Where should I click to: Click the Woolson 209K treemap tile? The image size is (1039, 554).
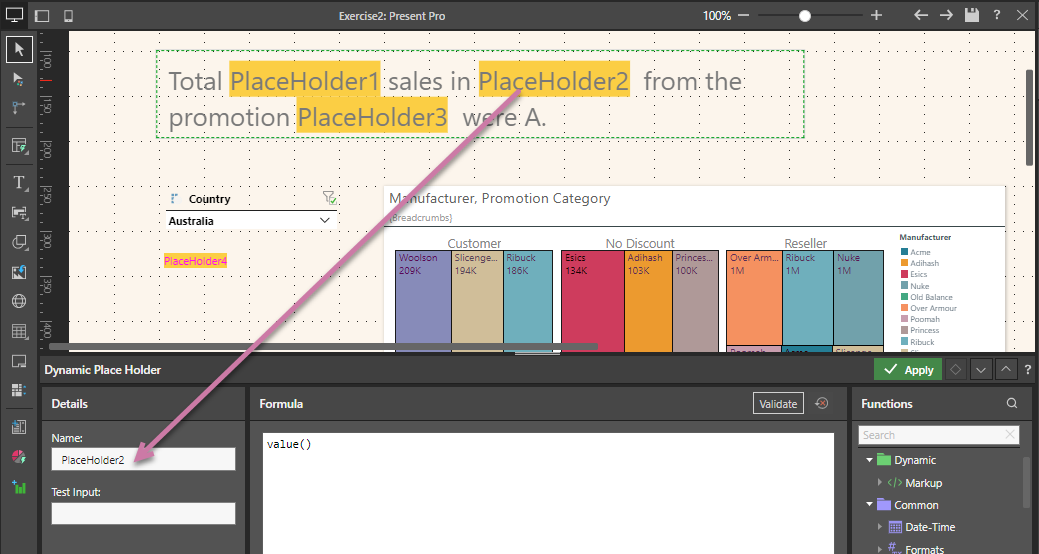(x=423, y=300)
